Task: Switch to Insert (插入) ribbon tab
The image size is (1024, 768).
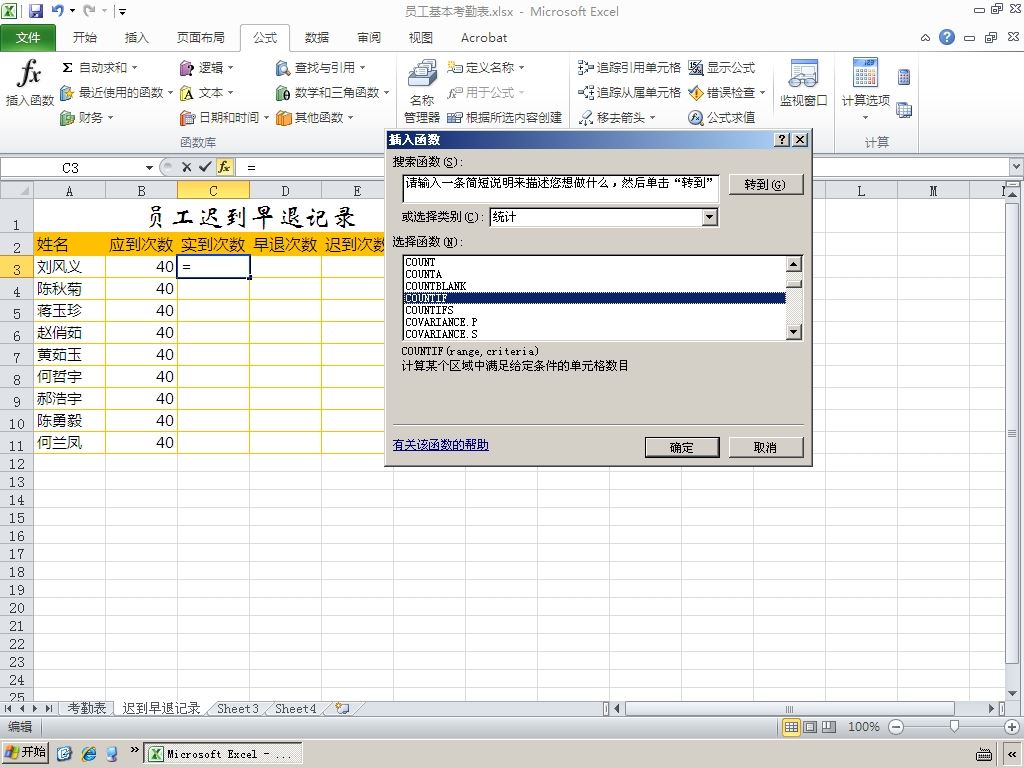Action: pyautogui.click(x=136, y=38)
